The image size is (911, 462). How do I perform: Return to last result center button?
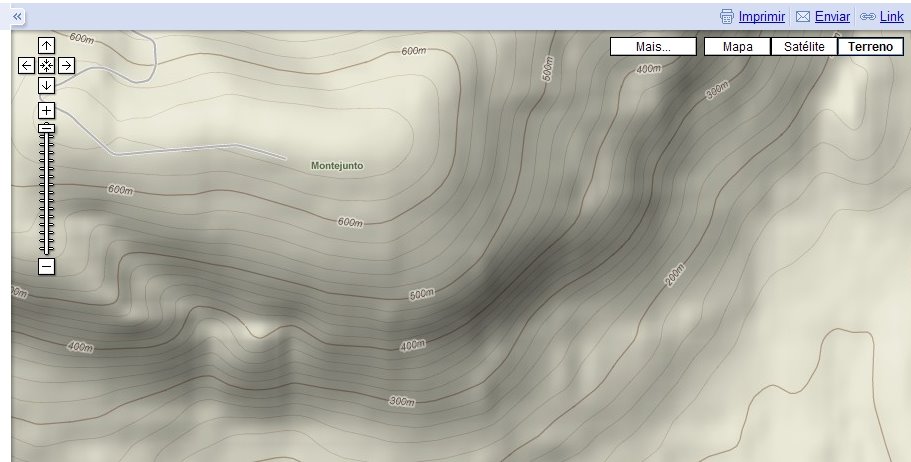(46, 66)
